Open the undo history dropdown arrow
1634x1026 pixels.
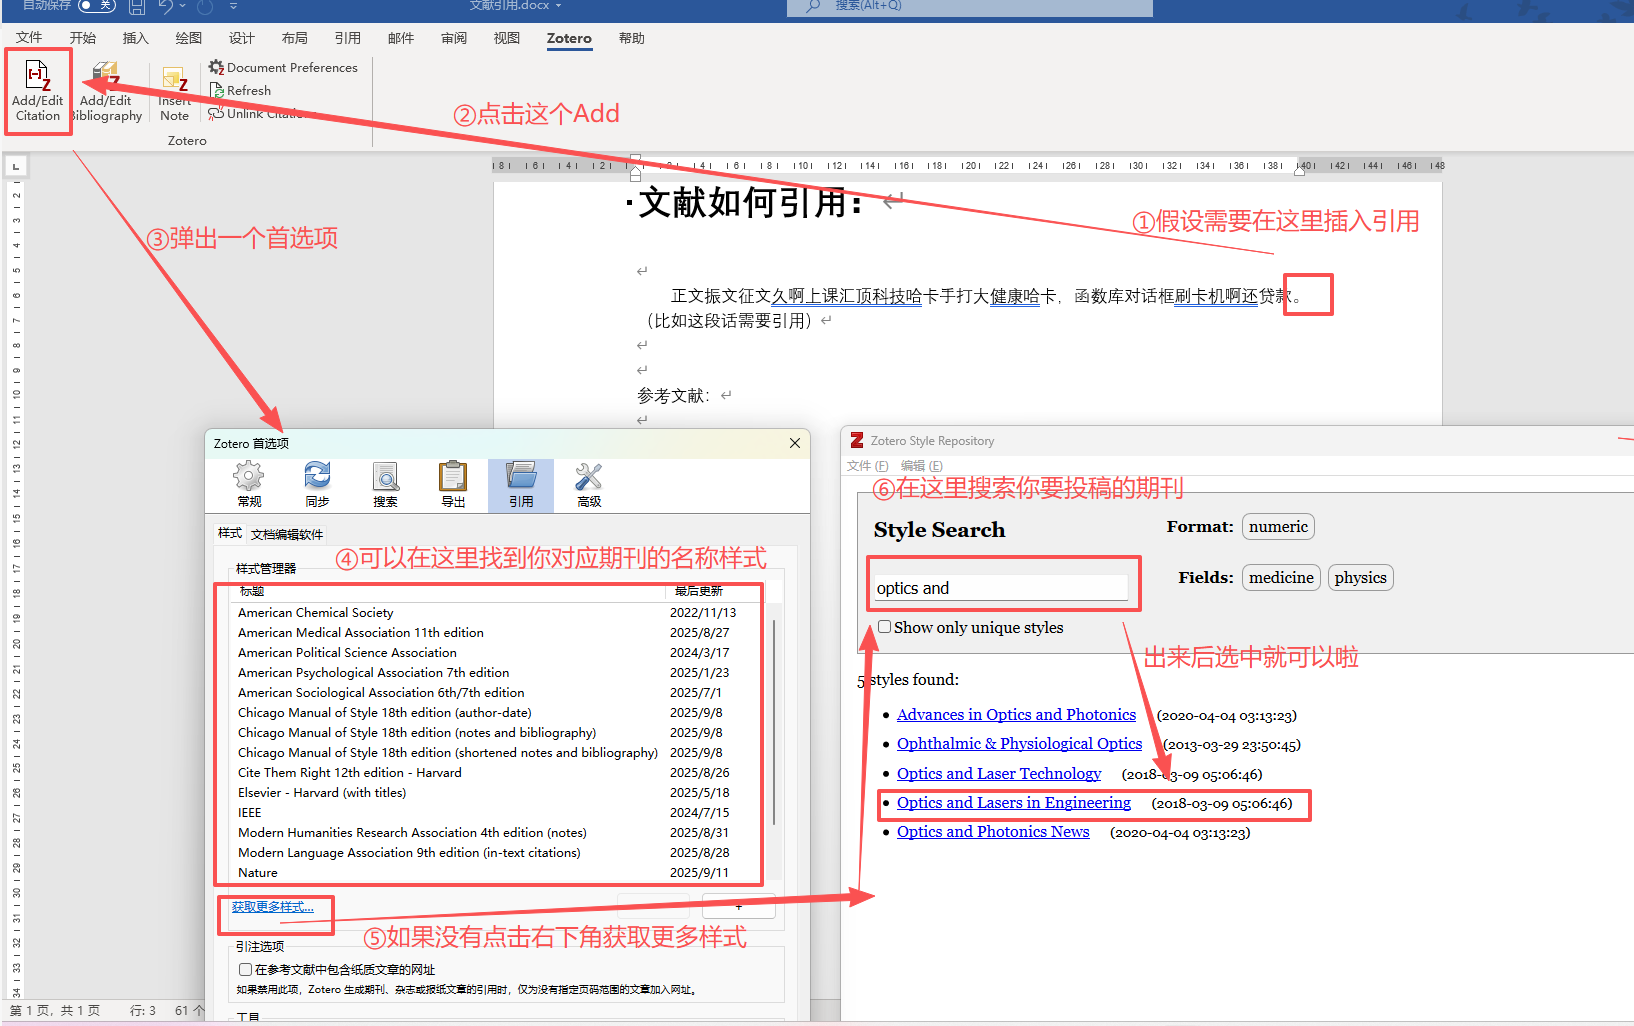183,6
